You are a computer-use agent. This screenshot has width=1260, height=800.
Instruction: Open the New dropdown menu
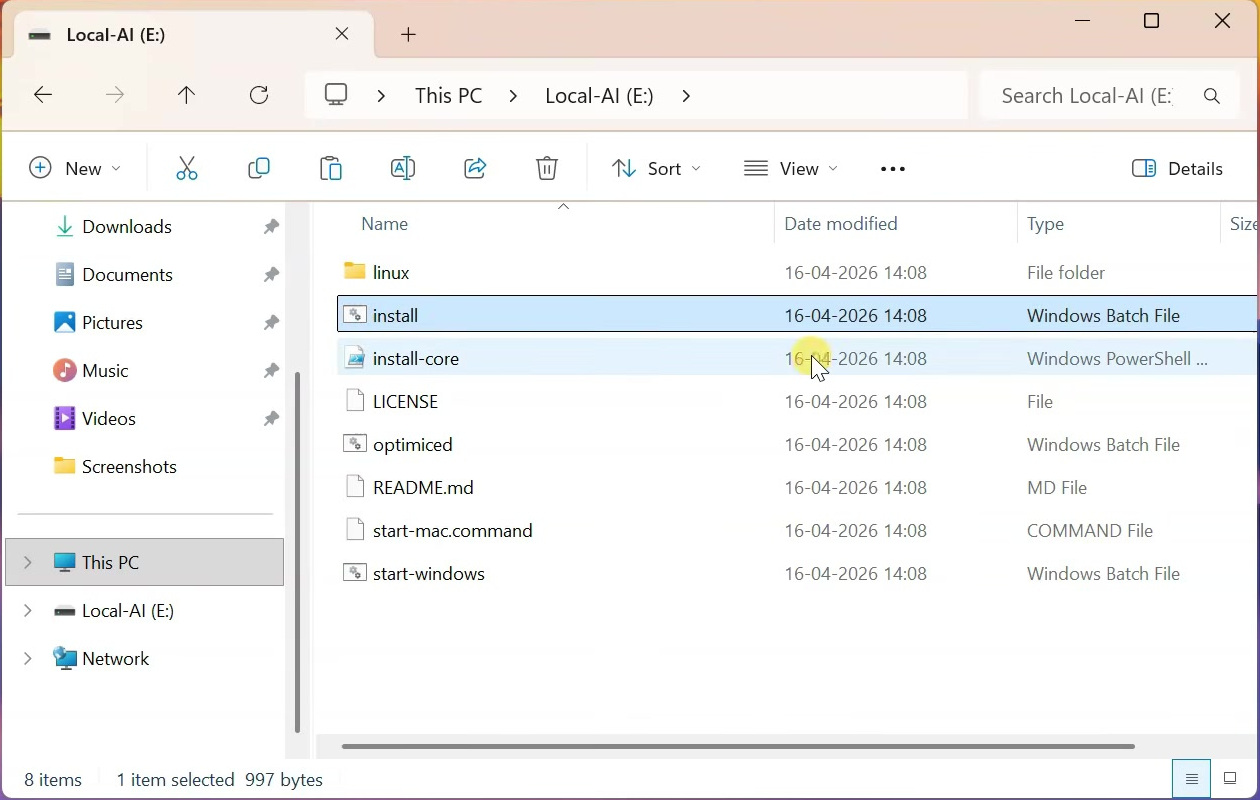click(x=75, y=168)
